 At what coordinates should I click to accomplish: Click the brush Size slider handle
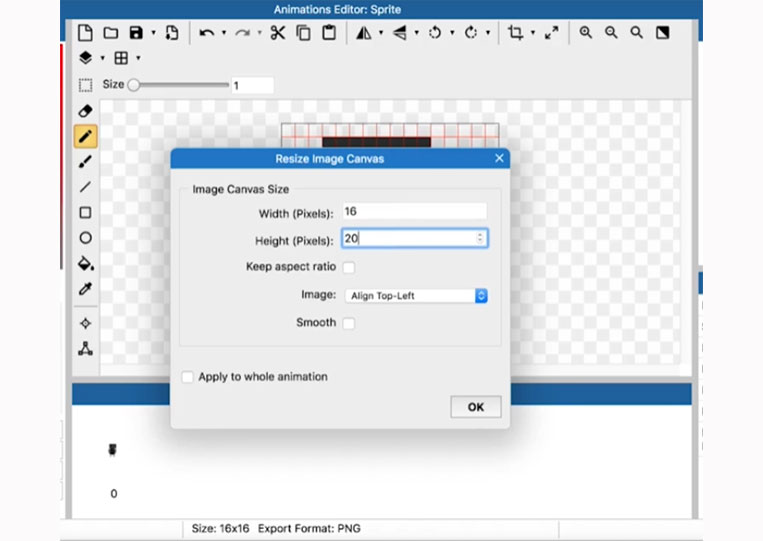coord(133,85)
